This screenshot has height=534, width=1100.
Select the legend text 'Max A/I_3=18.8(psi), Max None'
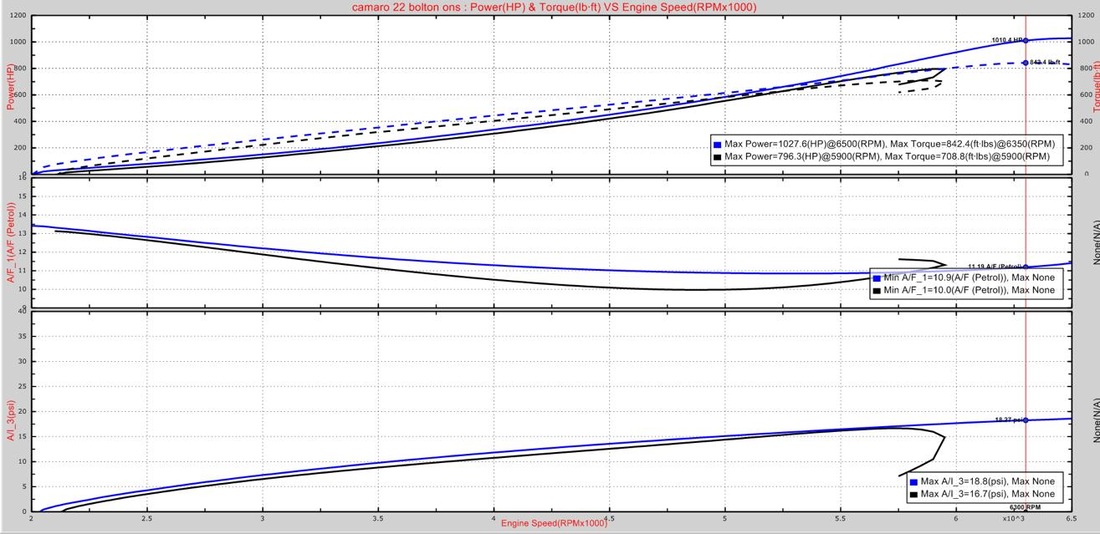pyautogui.click(x=987, y=482)
